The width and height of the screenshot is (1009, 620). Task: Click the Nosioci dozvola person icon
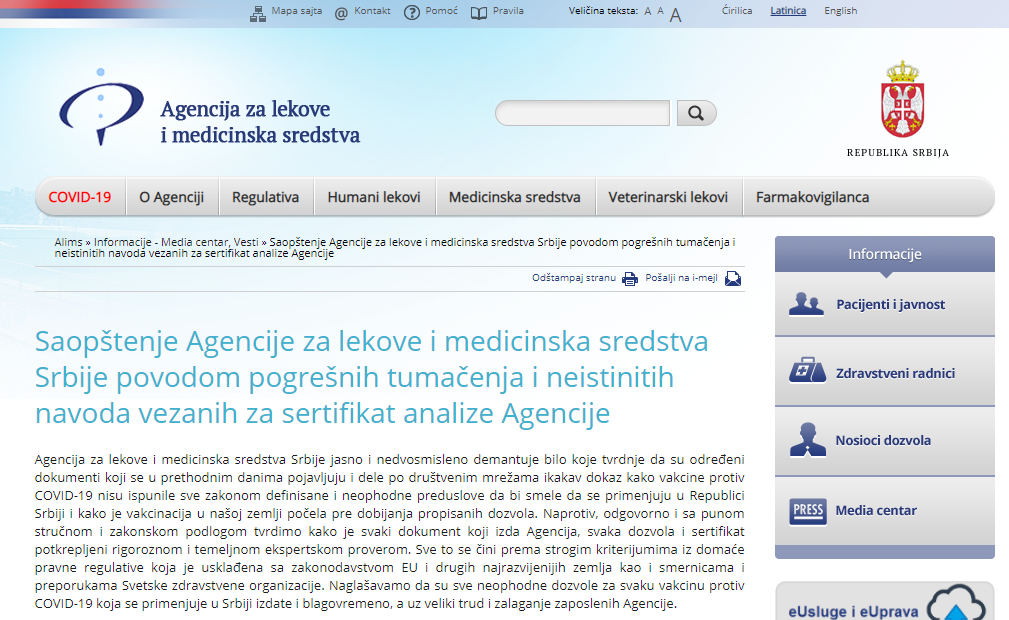click(808, 440)
